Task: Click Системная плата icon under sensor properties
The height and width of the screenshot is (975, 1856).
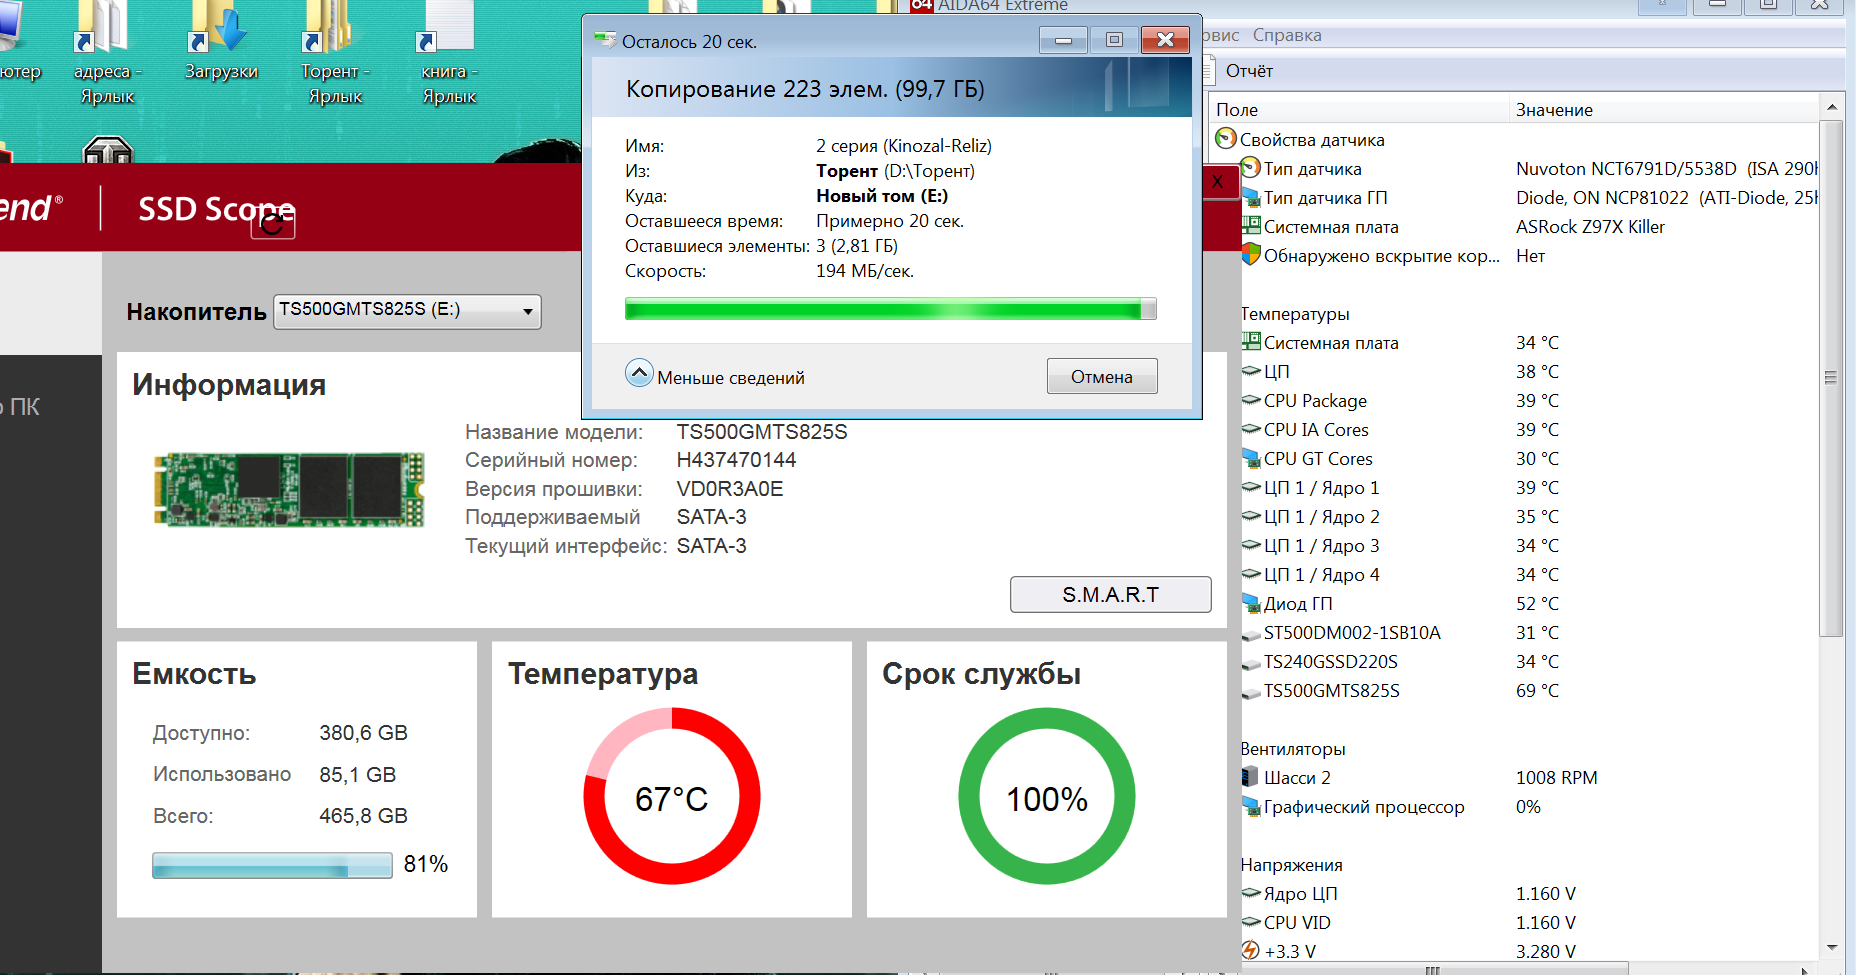Action: (1251, 226)
